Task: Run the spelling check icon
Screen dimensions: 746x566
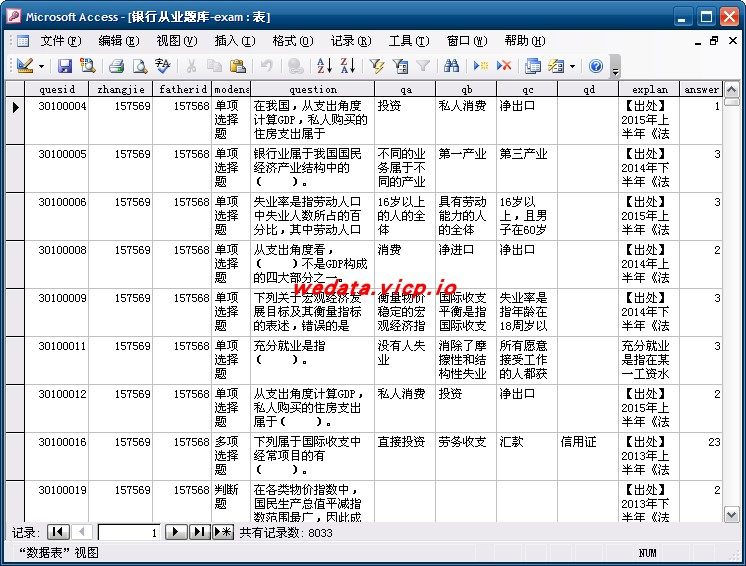Action: [163, 66]
